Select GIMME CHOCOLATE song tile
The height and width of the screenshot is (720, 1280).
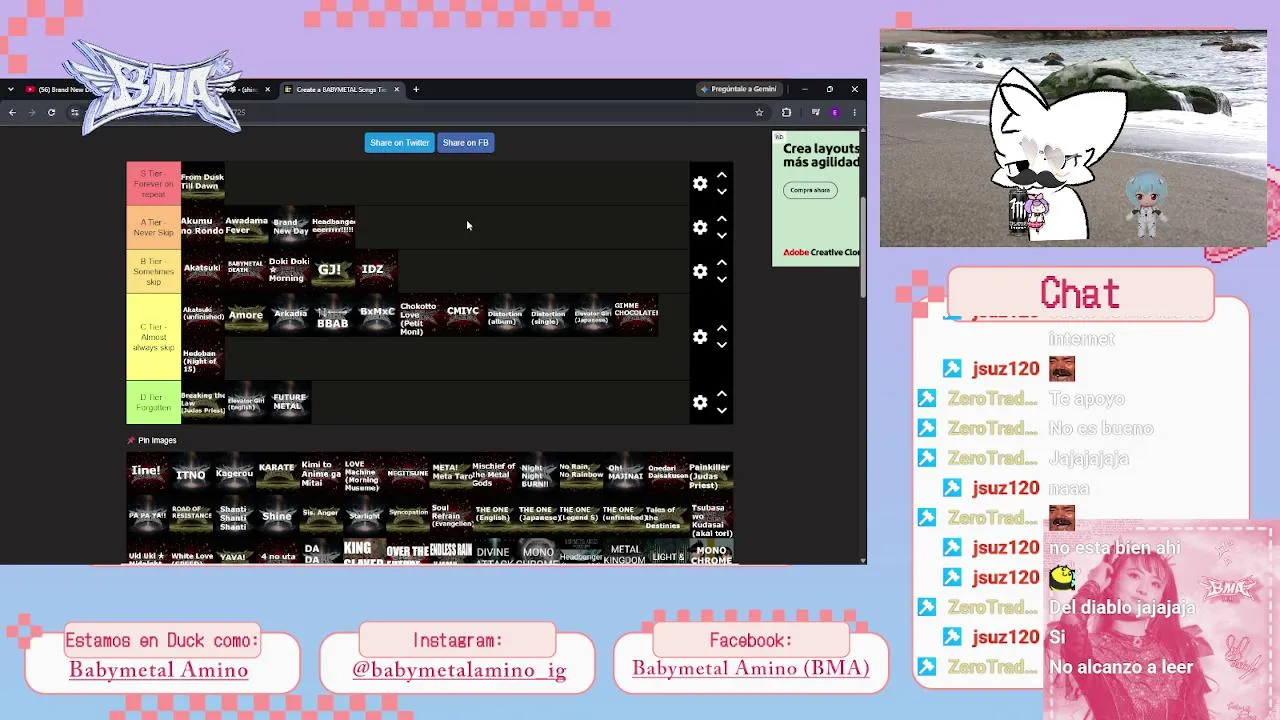click(x=636, y=315)
